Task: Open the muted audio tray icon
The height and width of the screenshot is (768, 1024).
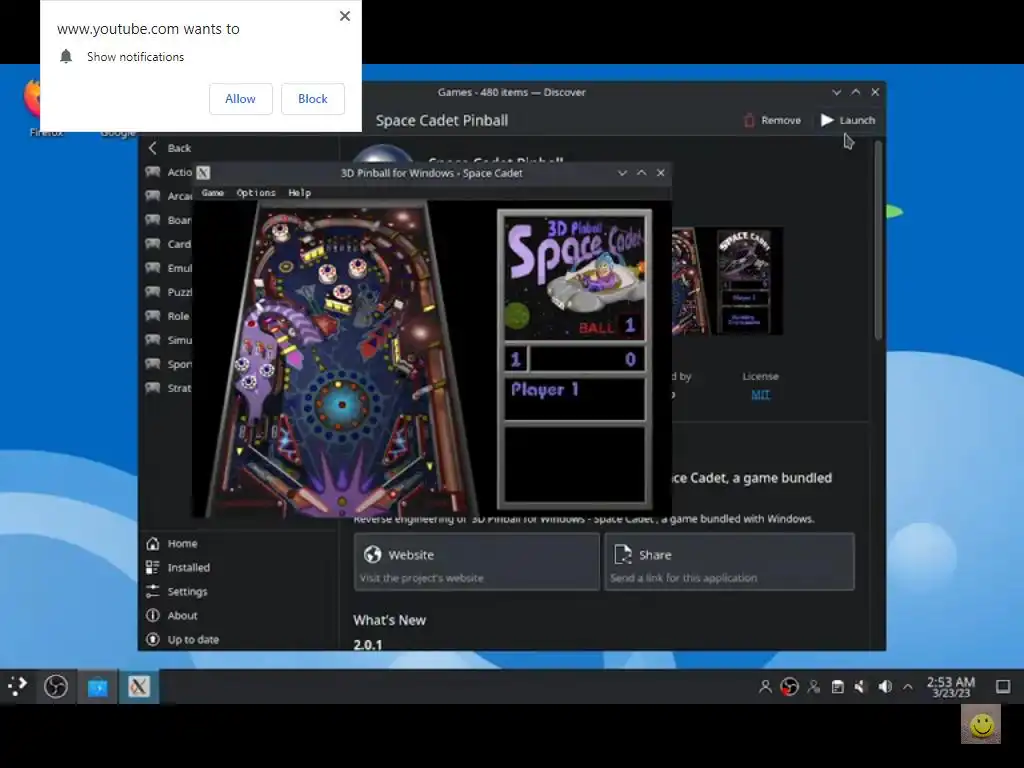Action: click(861, 686)
